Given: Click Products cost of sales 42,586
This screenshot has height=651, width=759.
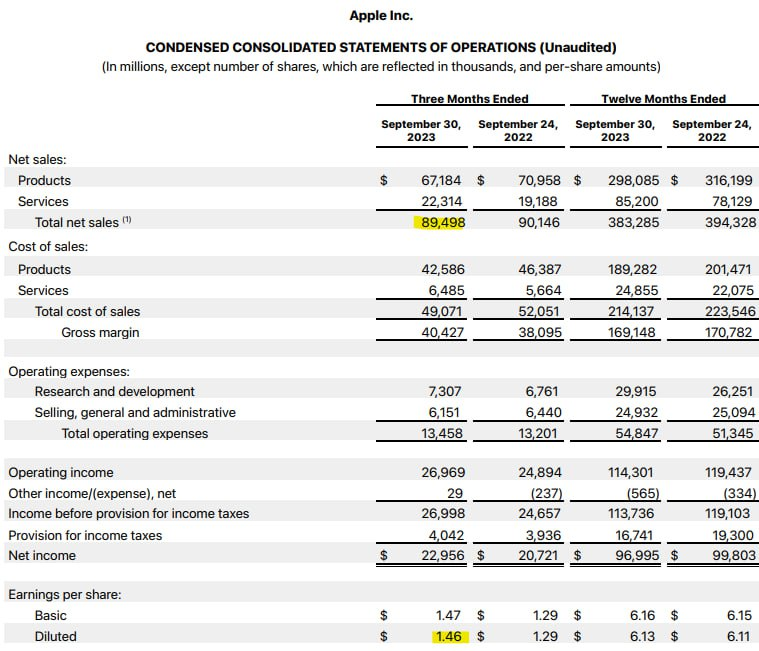Looking at the screenshot, I should (442, 270).
